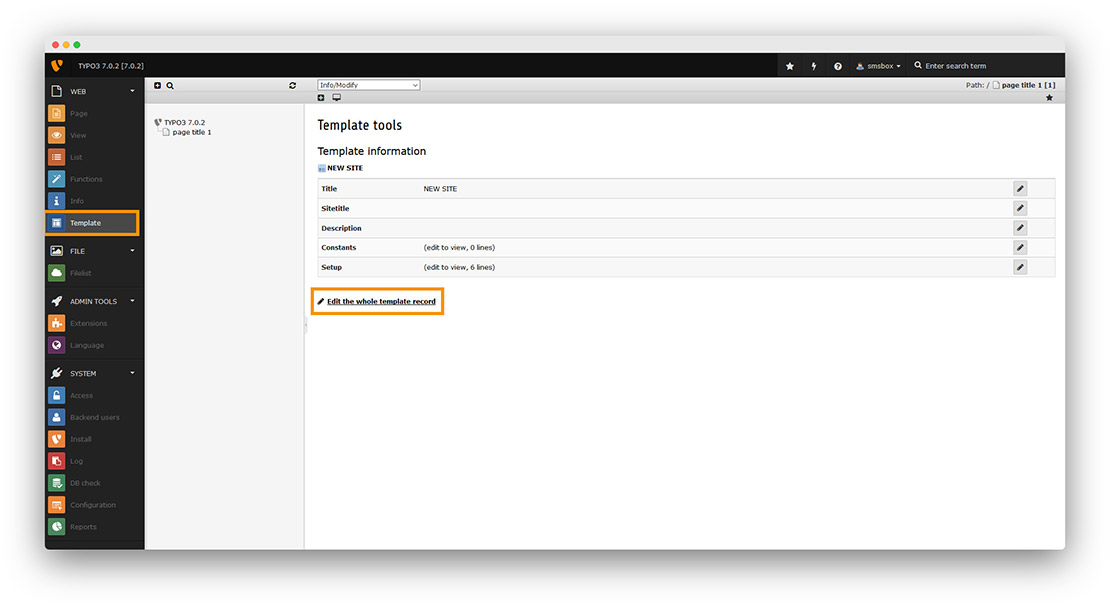
Task: Open the Reports module
Action: tap(92, 526)
